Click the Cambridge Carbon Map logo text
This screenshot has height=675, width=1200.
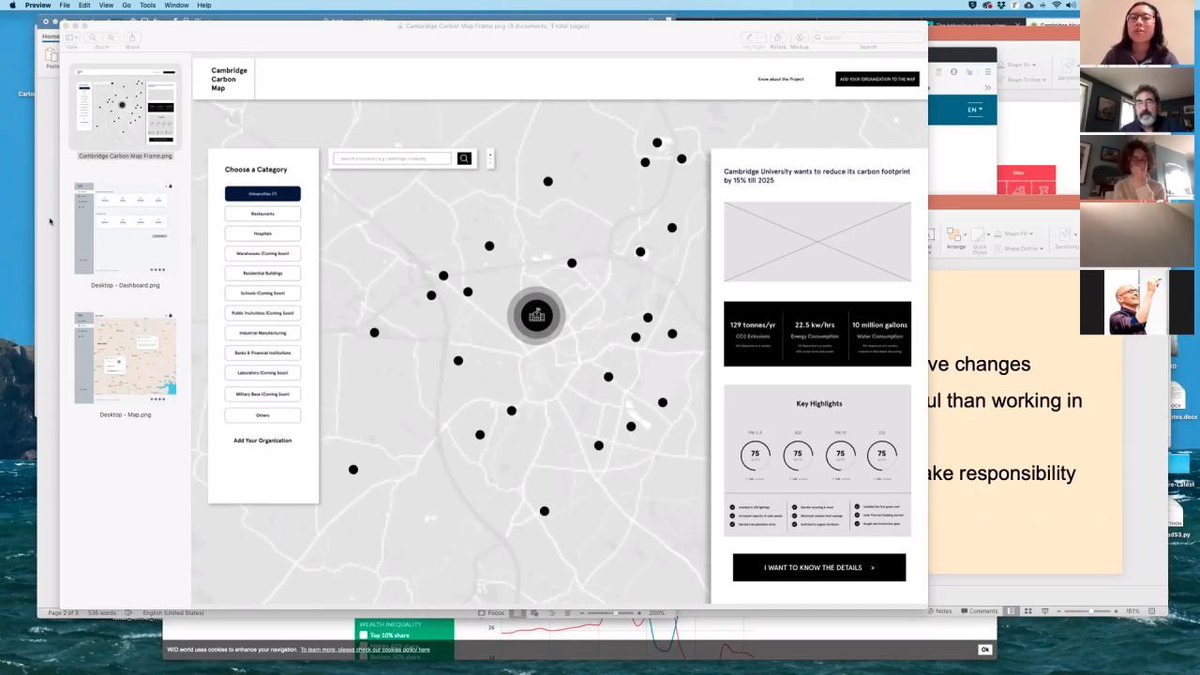pyautogui.click(x=229, y=79)
